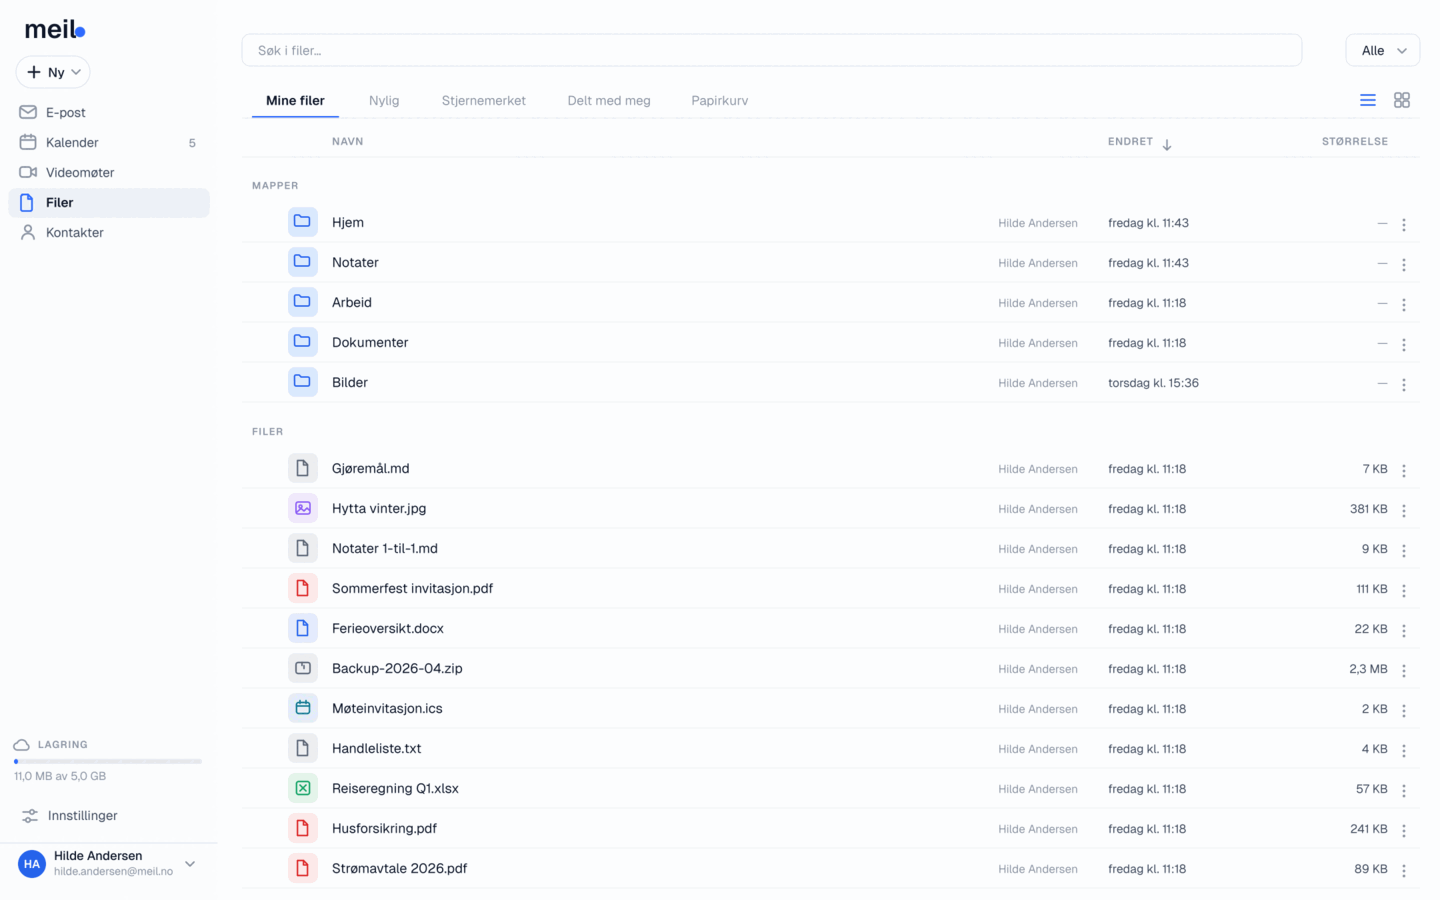Image resolution: width=1440 pixels, height=900 pixels.
Task: Open the Alle filter dropdown
Action: coord(1383,50)
